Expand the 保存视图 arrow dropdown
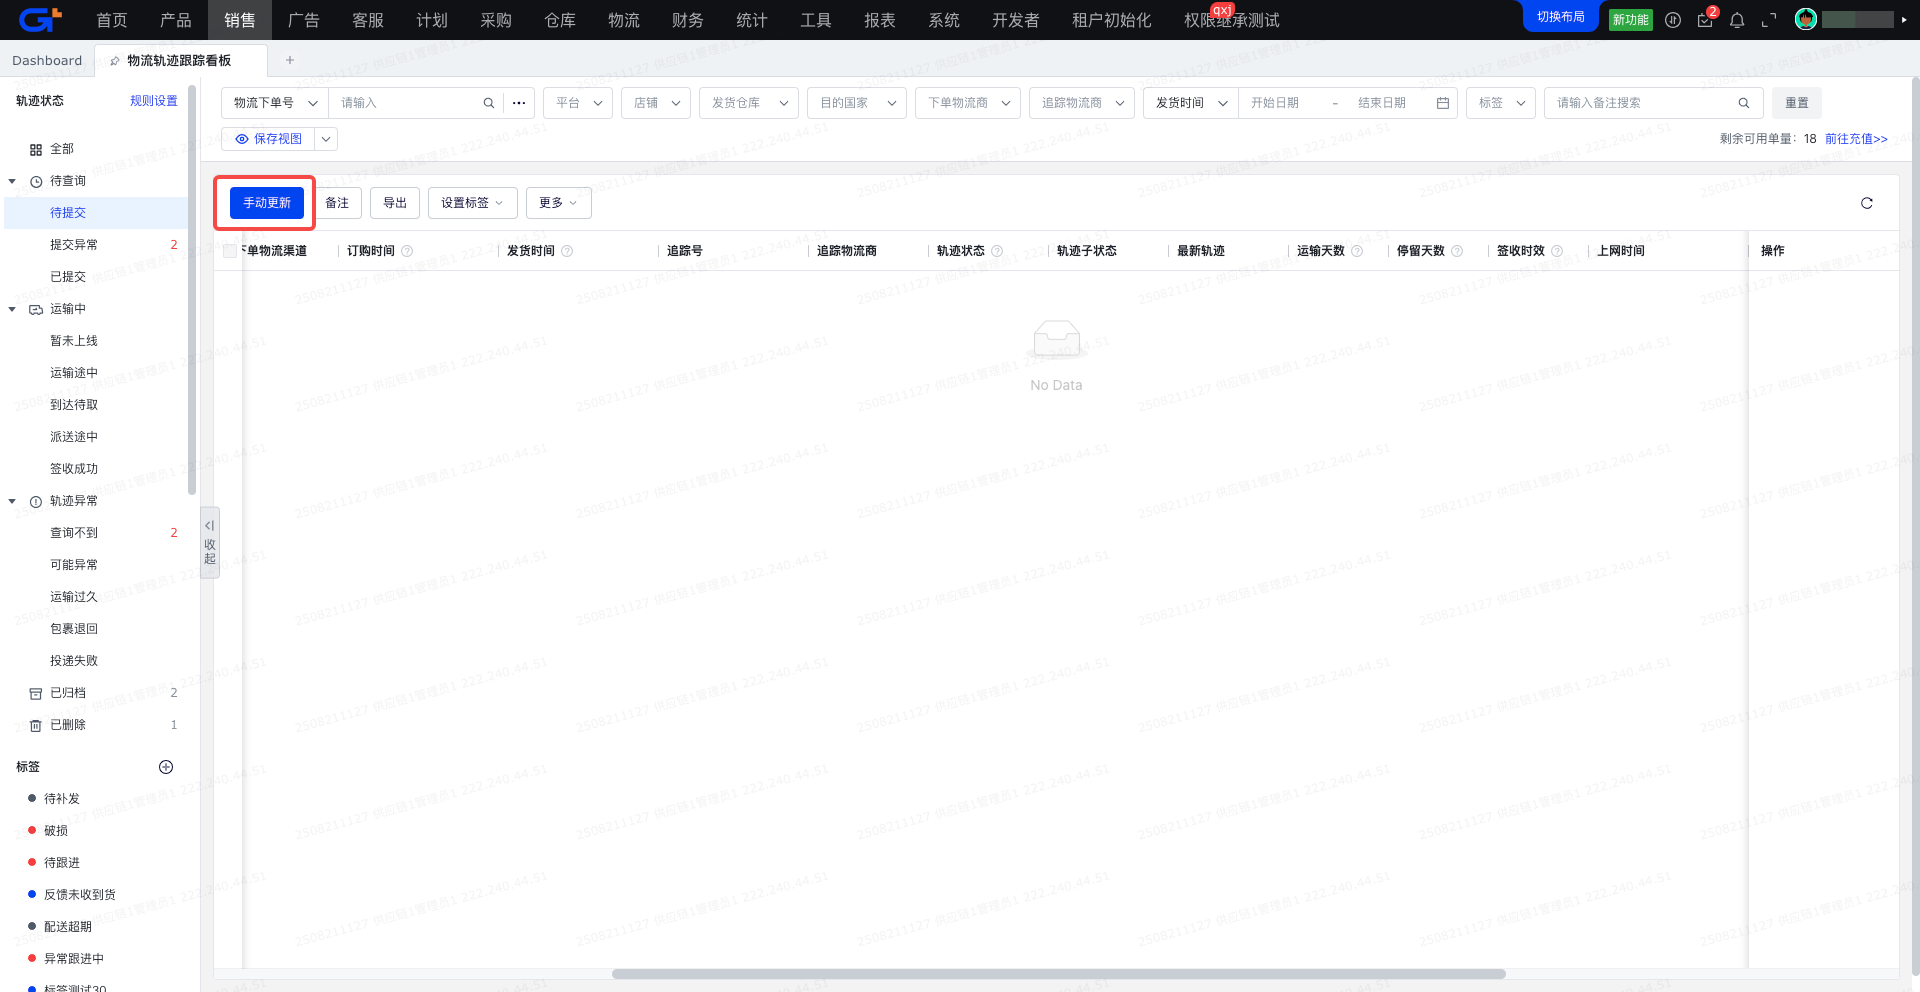Image resolution: width=1920 pixels, height=992 pixels. (326, 139)
